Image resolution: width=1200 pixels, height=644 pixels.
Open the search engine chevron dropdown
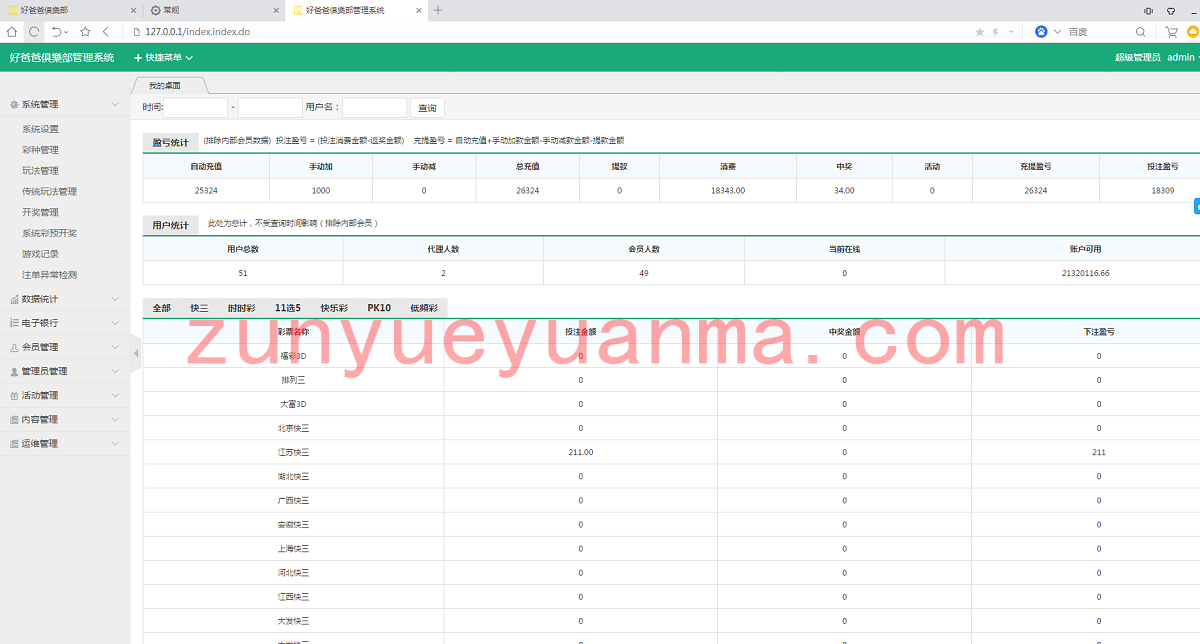(x=1058, y=32)
